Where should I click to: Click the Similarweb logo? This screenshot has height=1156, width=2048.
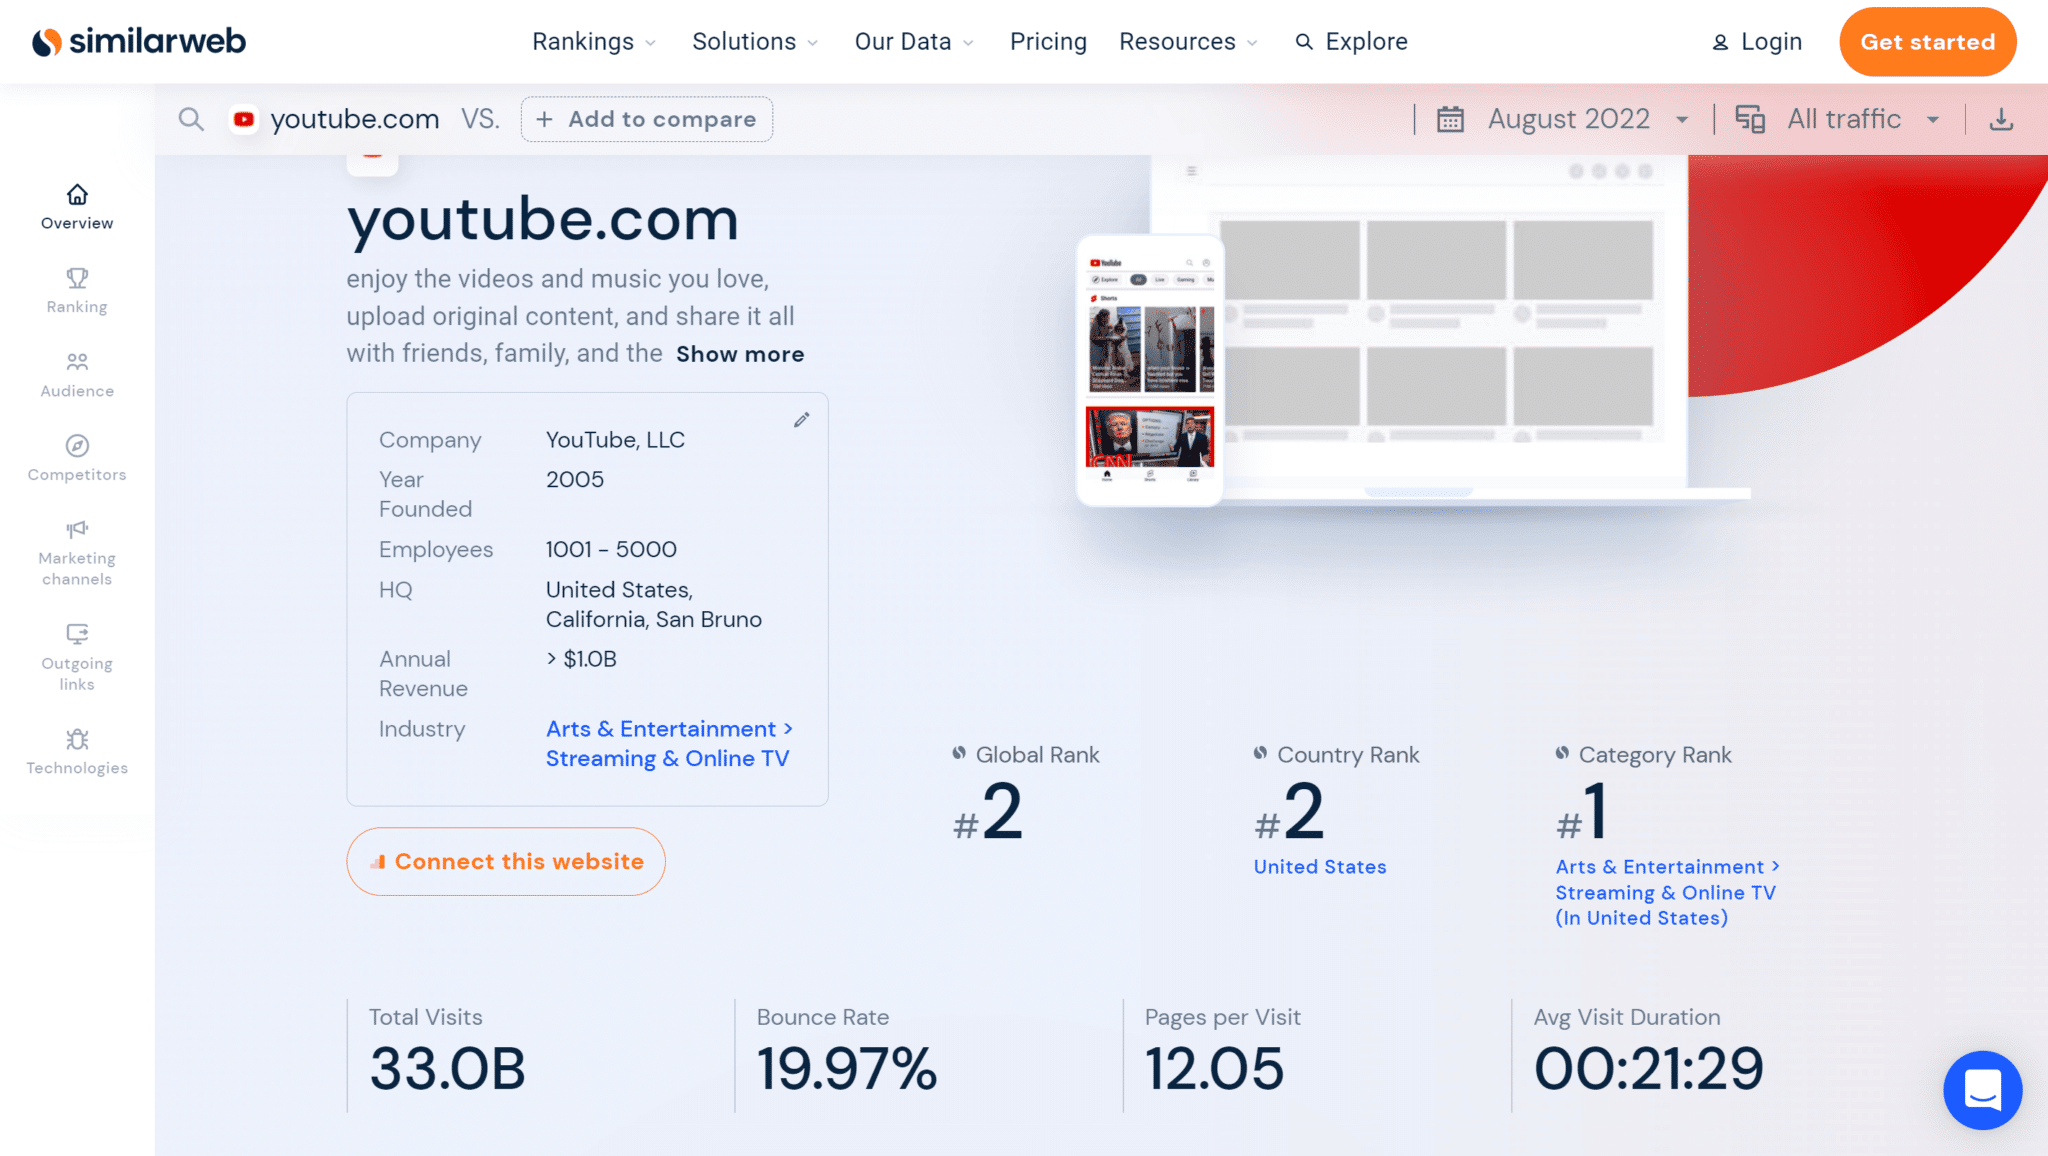click(139, 41)
